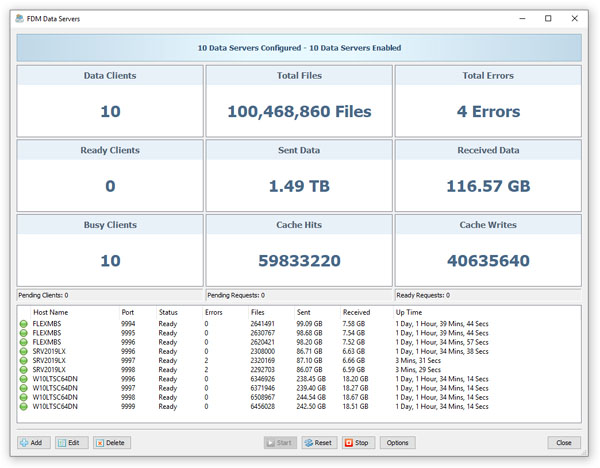This screenshot has width=600, height=468.
Task: Edit the selected data server
Action: point(72,443)
